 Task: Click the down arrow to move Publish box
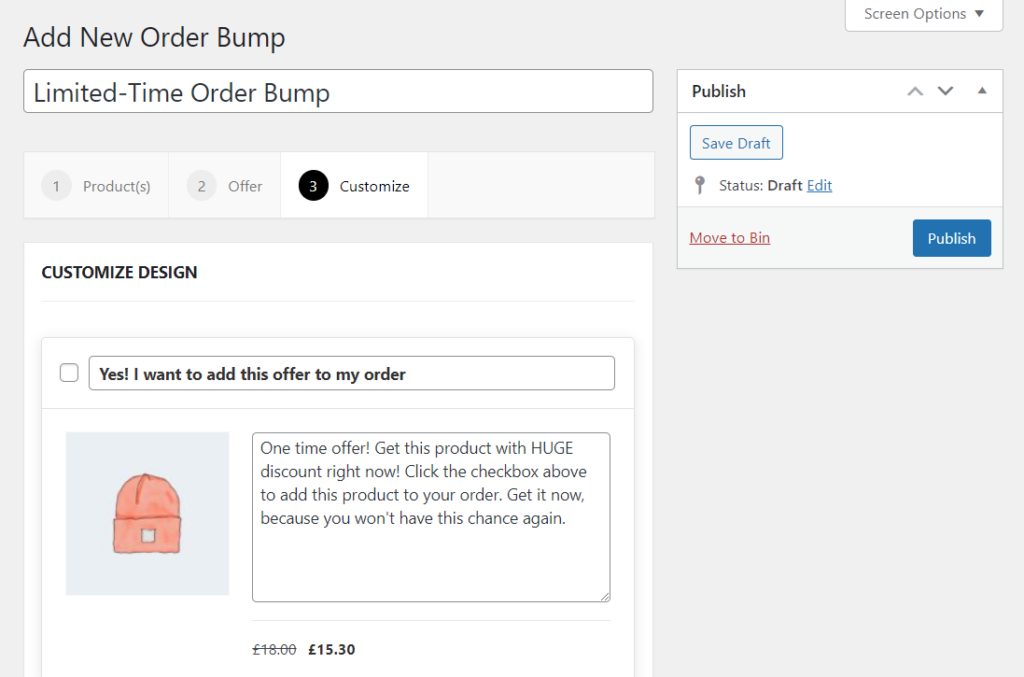pyautogui.click(x=945, y=90)
